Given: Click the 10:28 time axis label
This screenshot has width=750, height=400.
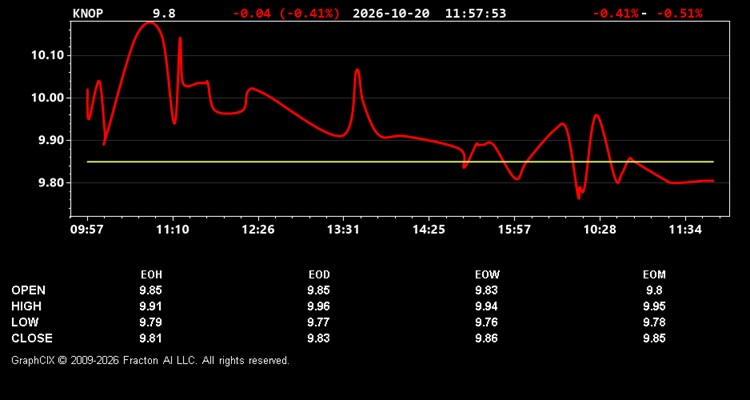Looking at the screenshot, I should pyautogui.click(x=600, y=230).
